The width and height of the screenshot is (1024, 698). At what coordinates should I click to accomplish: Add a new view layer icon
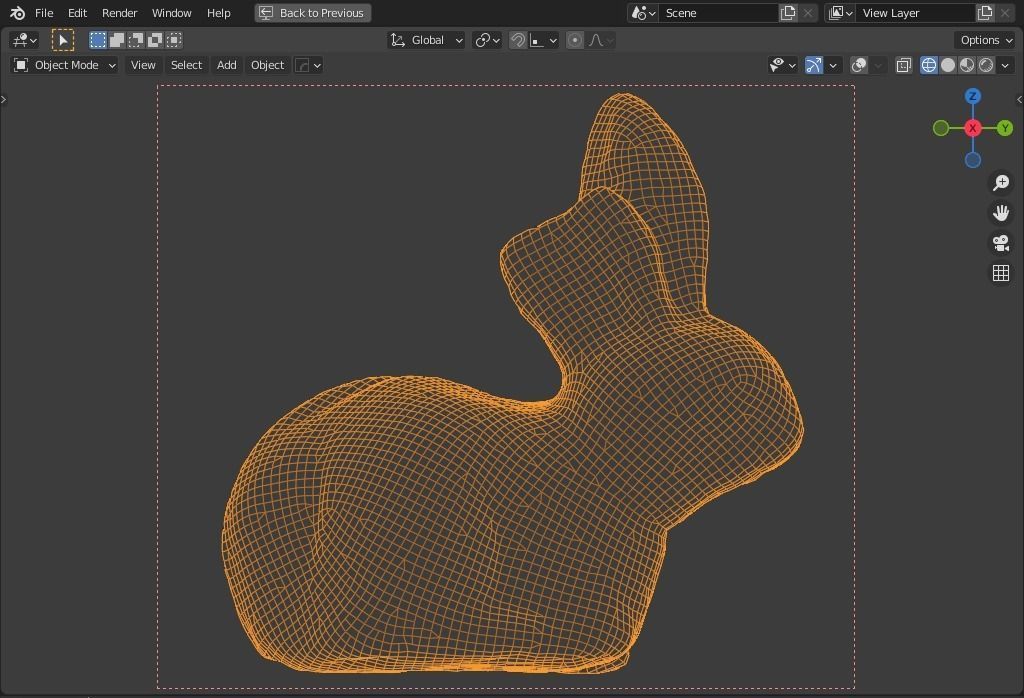[x=985, y=13]
